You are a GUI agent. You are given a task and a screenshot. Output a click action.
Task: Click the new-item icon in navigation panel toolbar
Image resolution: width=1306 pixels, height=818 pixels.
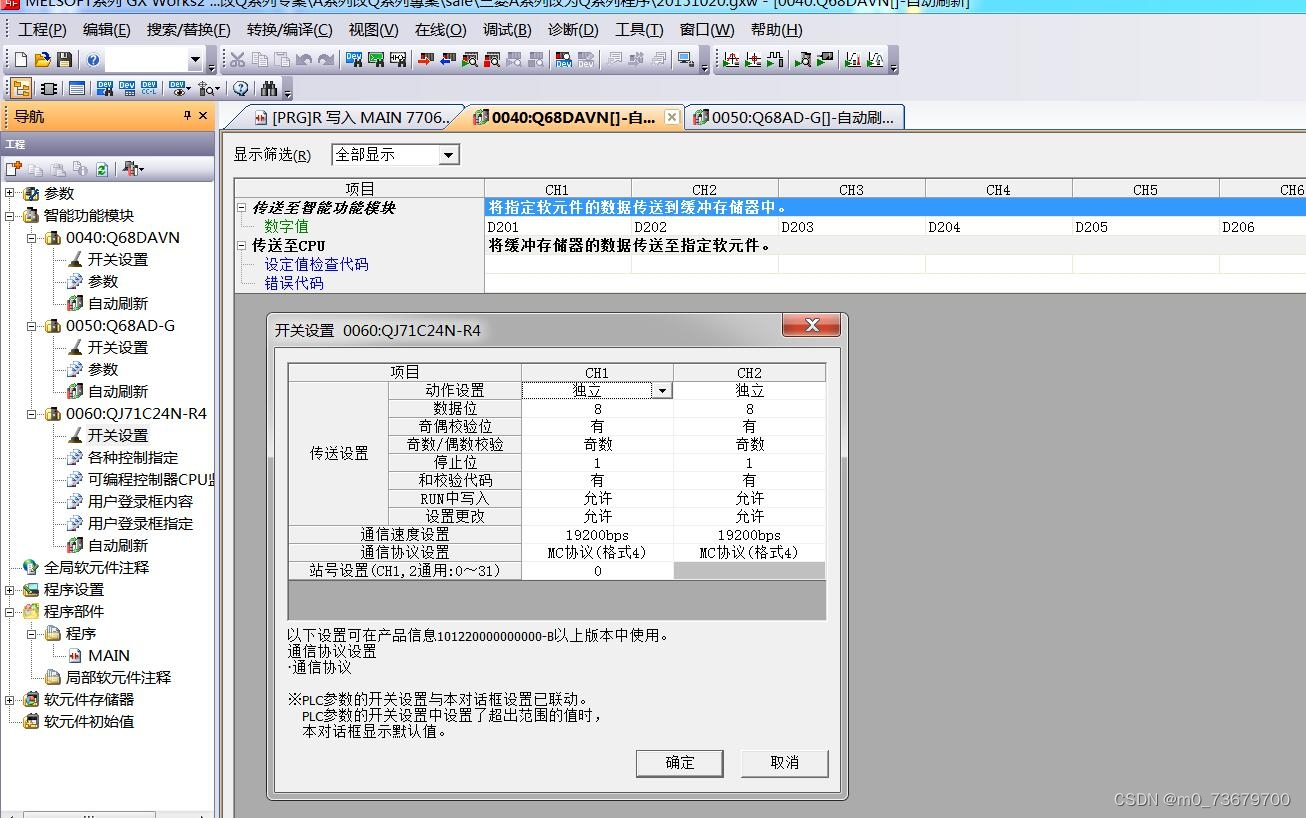point(13,169)
